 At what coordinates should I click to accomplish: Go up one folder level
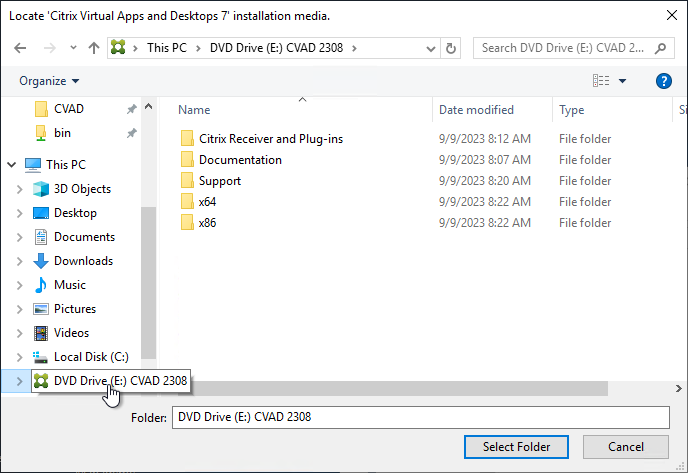(93, 48)
